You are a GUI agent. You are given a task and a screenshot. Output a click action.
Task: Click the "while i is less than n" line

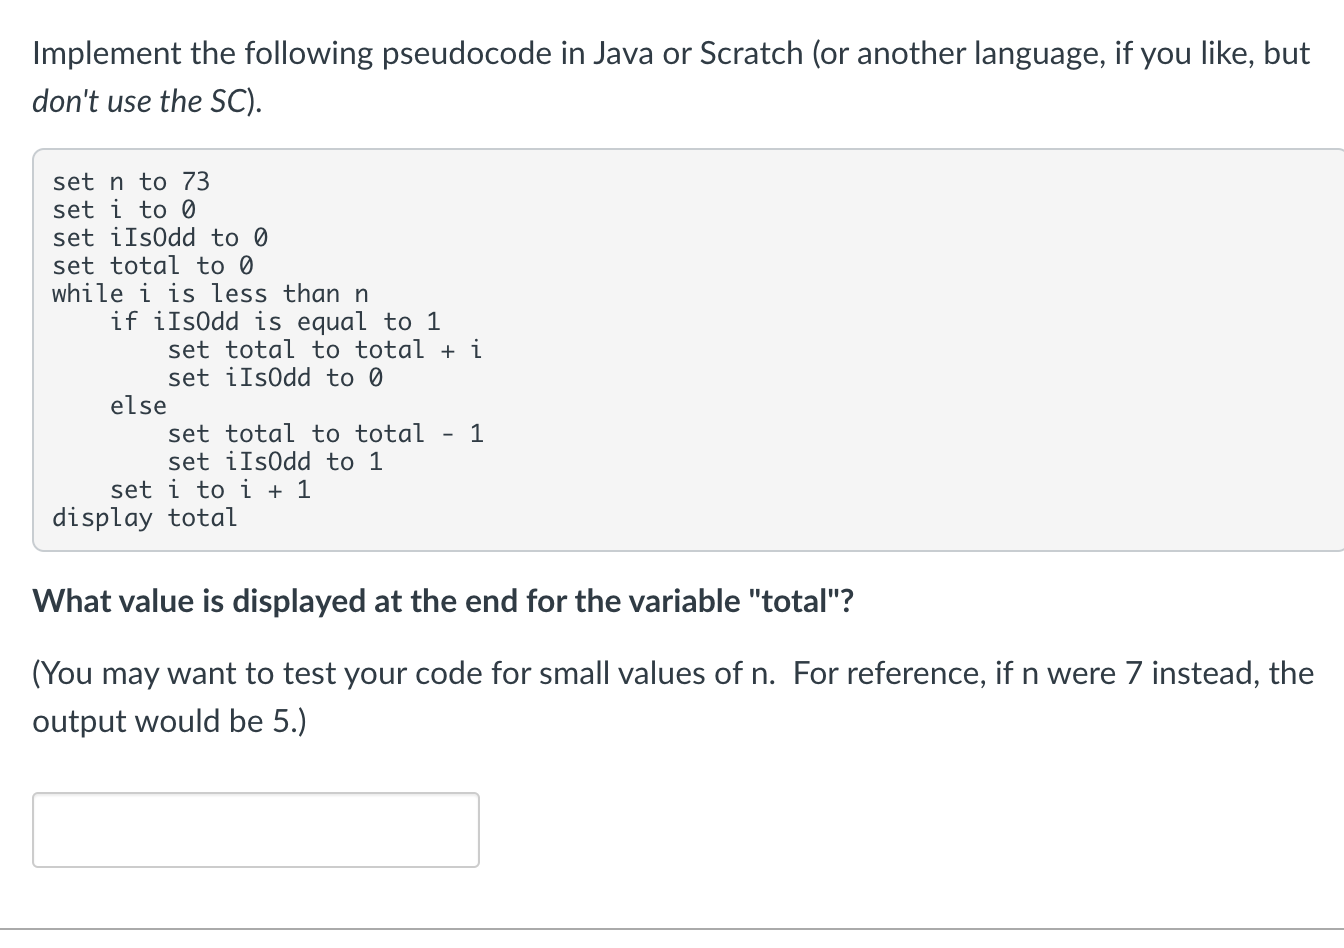tap(210, 294)
